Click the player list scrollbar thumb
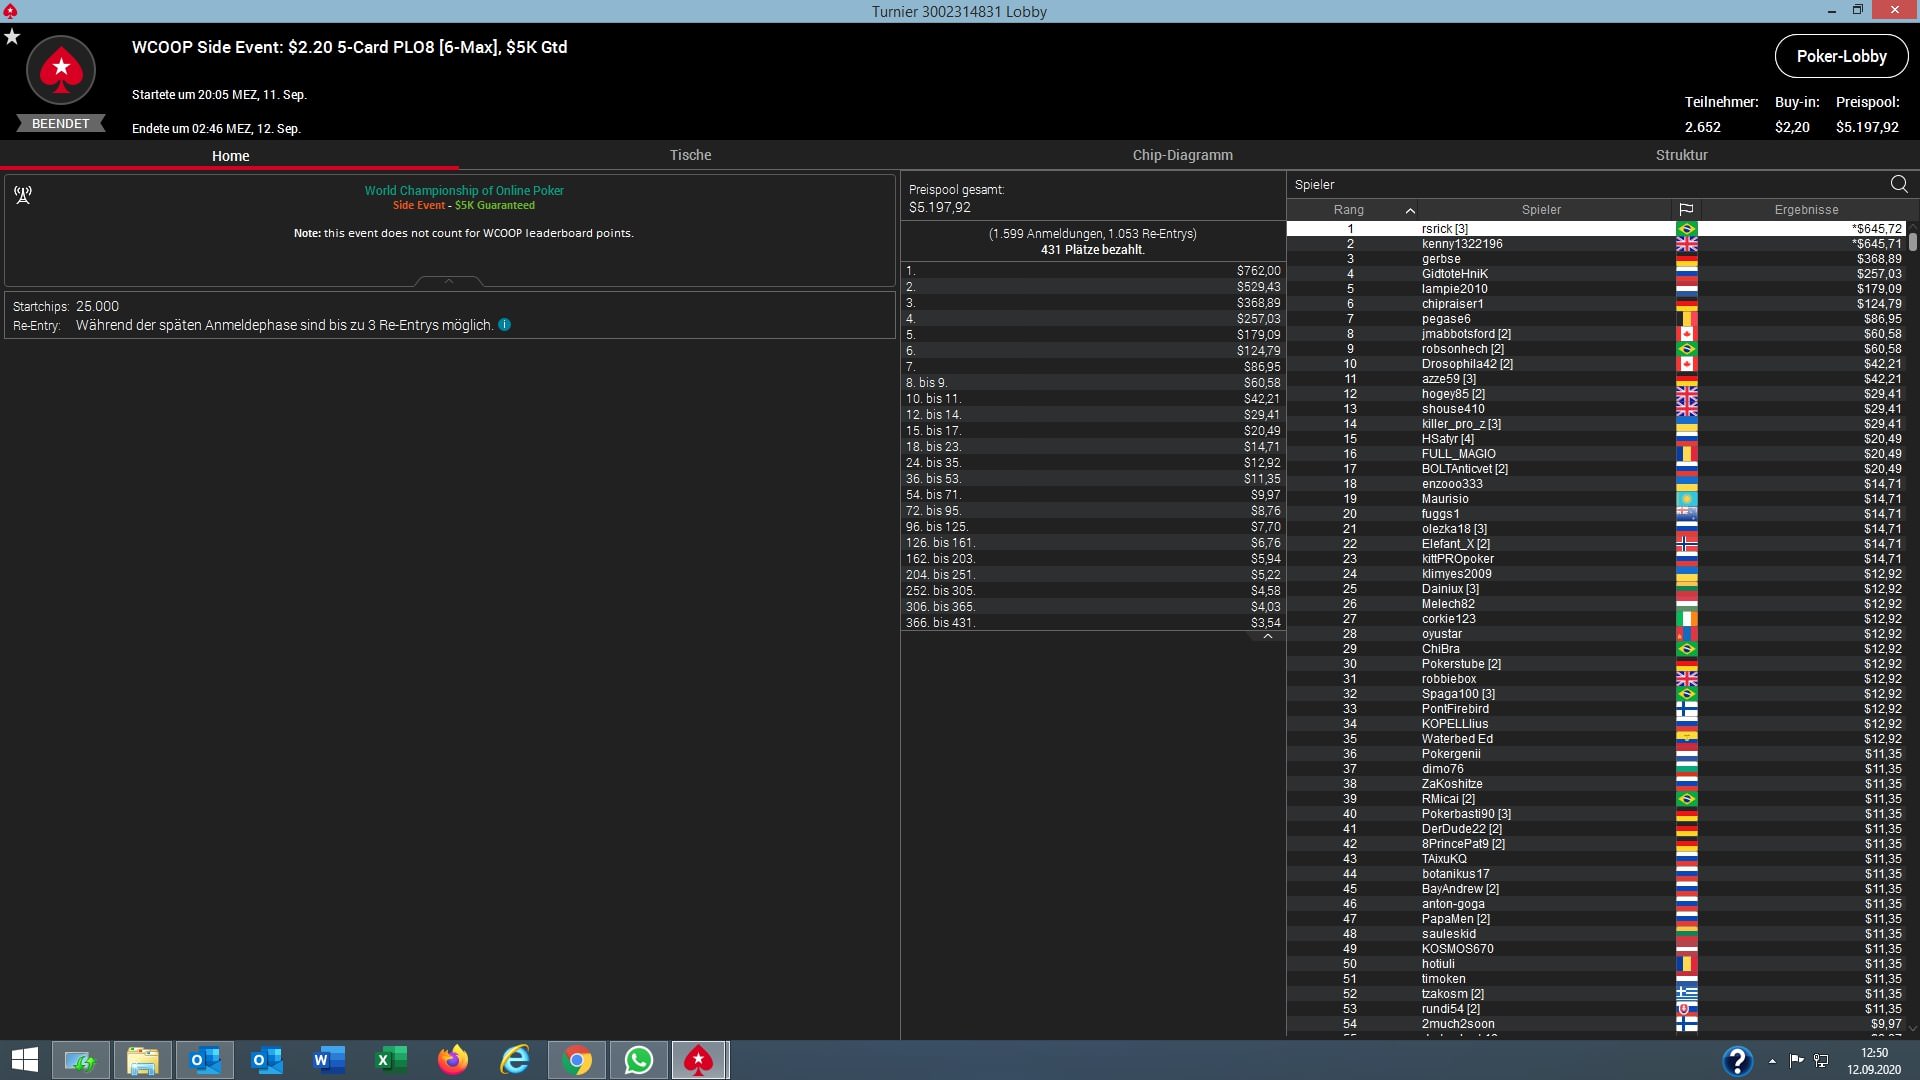Screen dimensions: 1920x1080 click(x=1912, y=241)
